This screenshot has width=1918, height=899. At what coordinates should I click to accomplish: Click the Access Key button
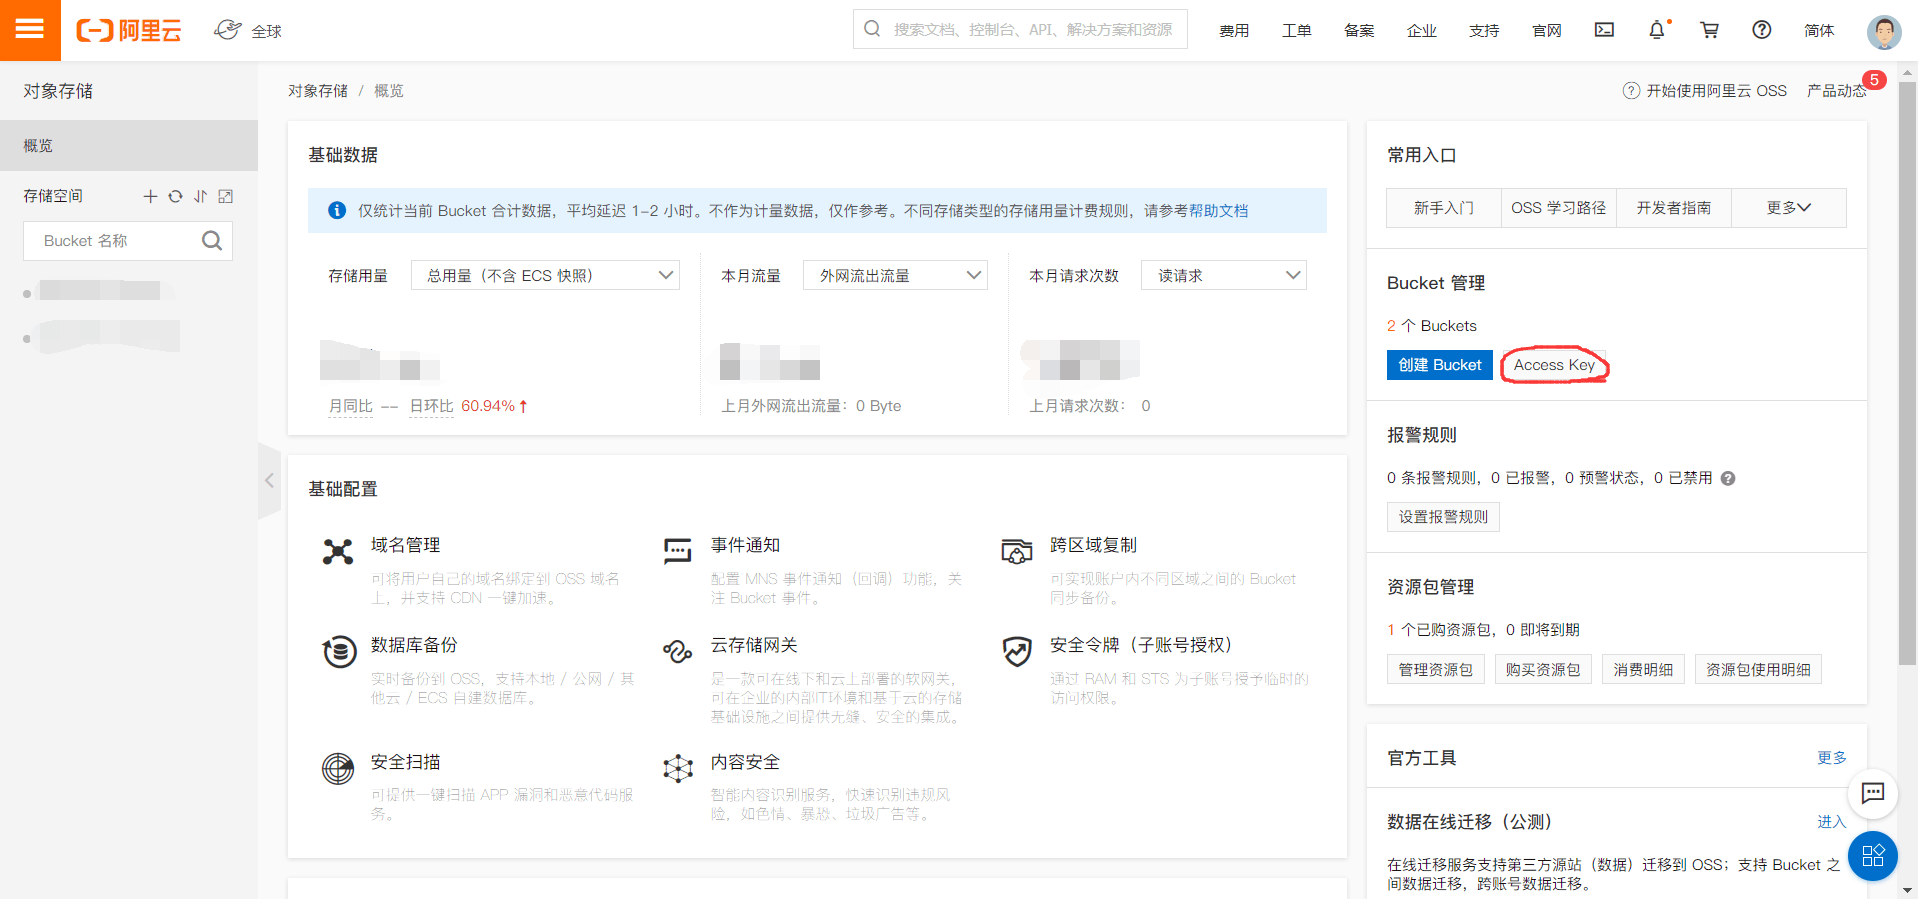pyautogui.click(x=1554, y=365)
